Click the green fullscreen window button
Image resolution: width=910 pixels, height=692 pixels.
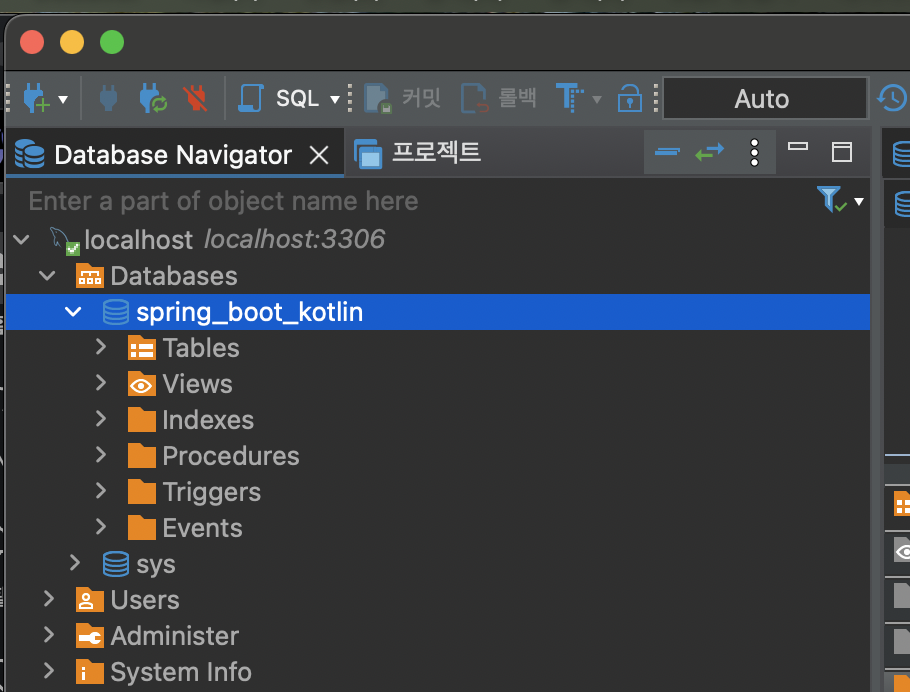pyautogui.click(x=112, y=42)
